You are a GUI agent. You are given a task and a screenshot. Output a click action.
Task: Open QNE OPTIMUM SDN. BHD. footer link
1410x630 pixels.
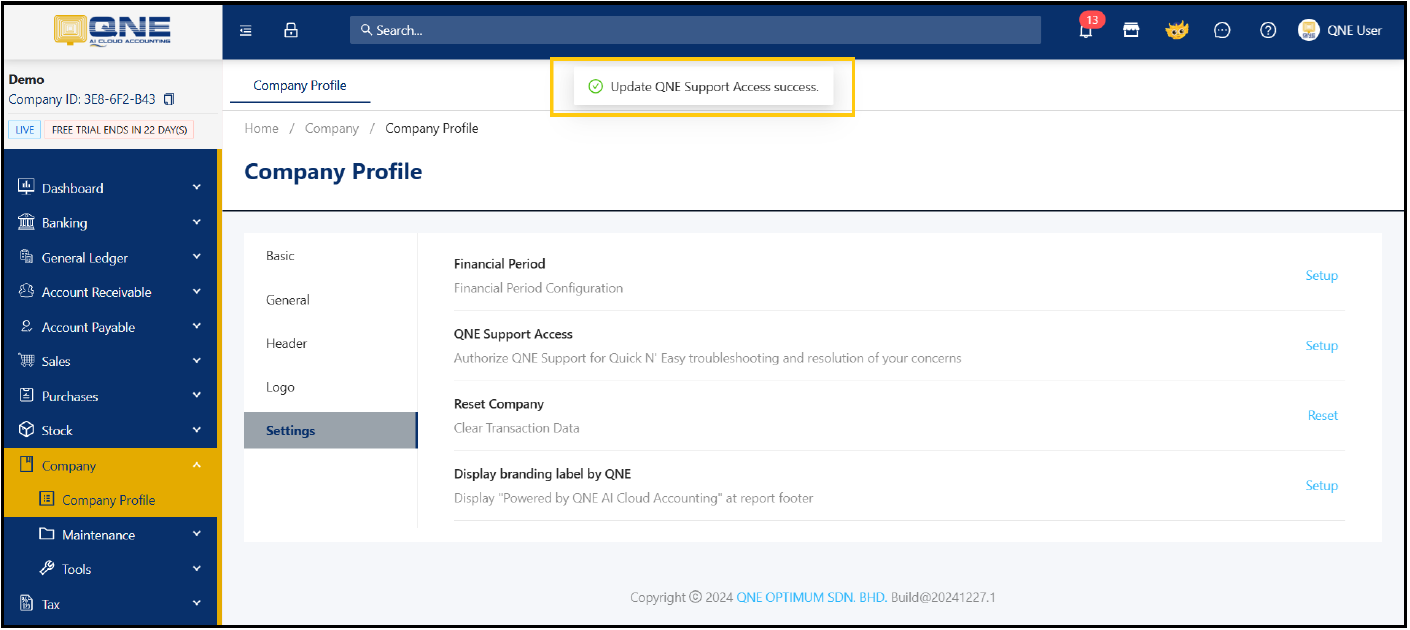(811, 597)
